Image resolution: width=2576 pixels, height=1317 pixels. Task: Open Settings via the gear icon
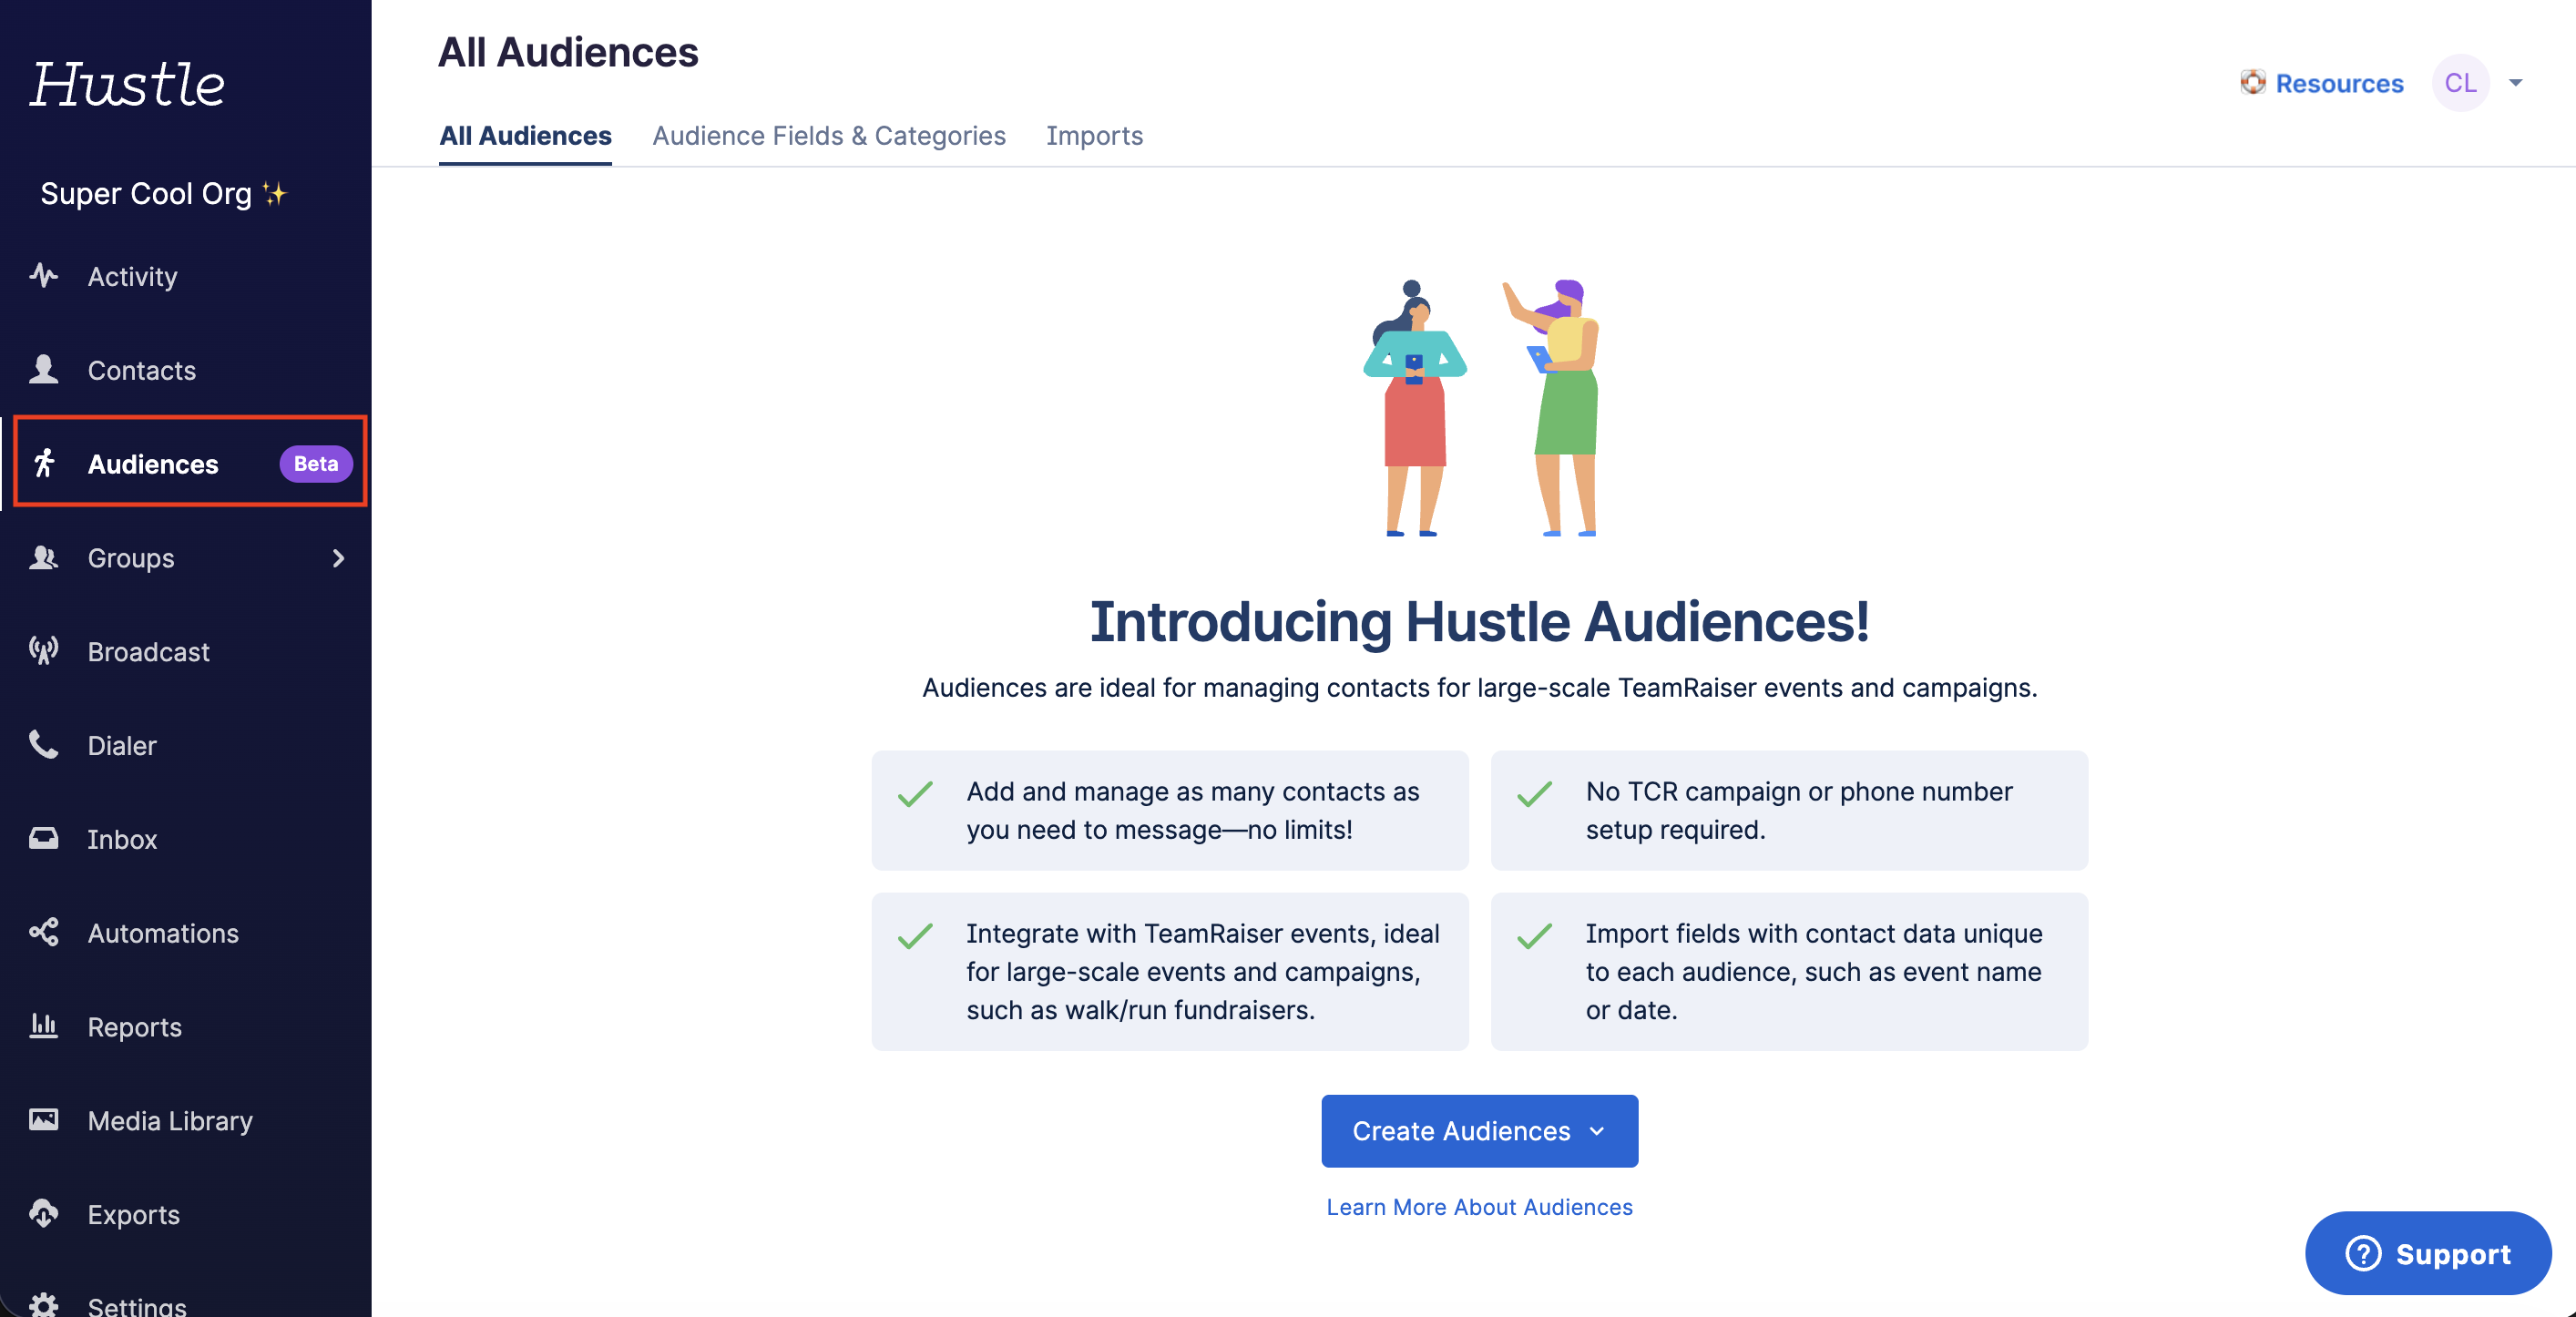43,1304
